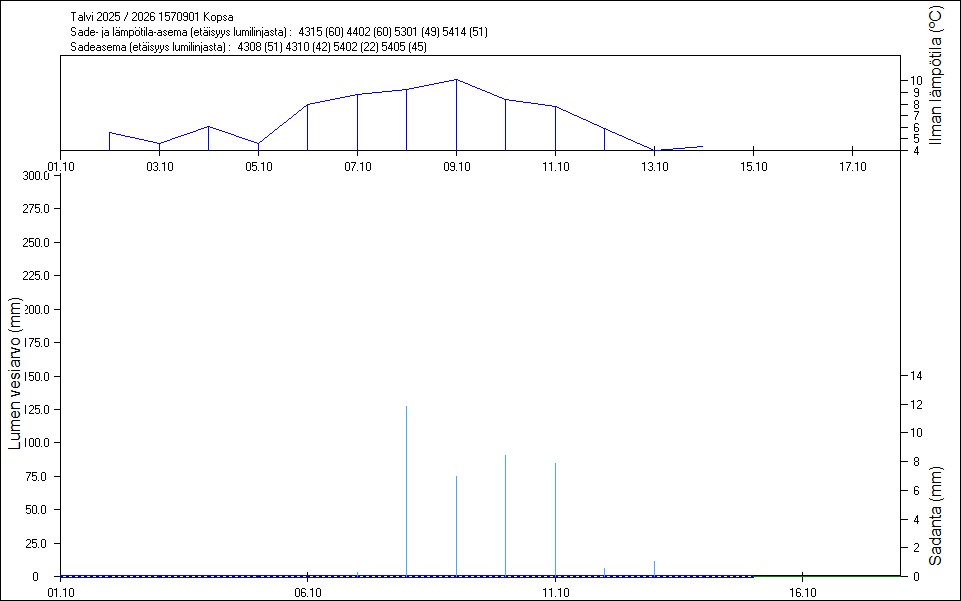
Task: Click the 150.0 tick on snow water axis
Action: point(36,376)
